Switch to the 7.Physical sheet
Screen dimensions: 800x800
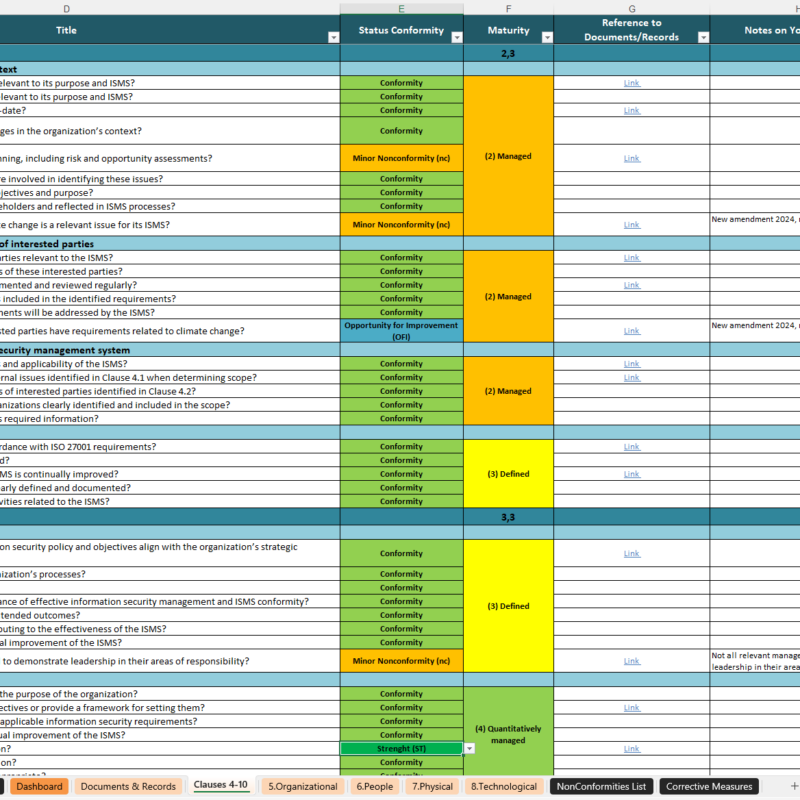[432, 786]
